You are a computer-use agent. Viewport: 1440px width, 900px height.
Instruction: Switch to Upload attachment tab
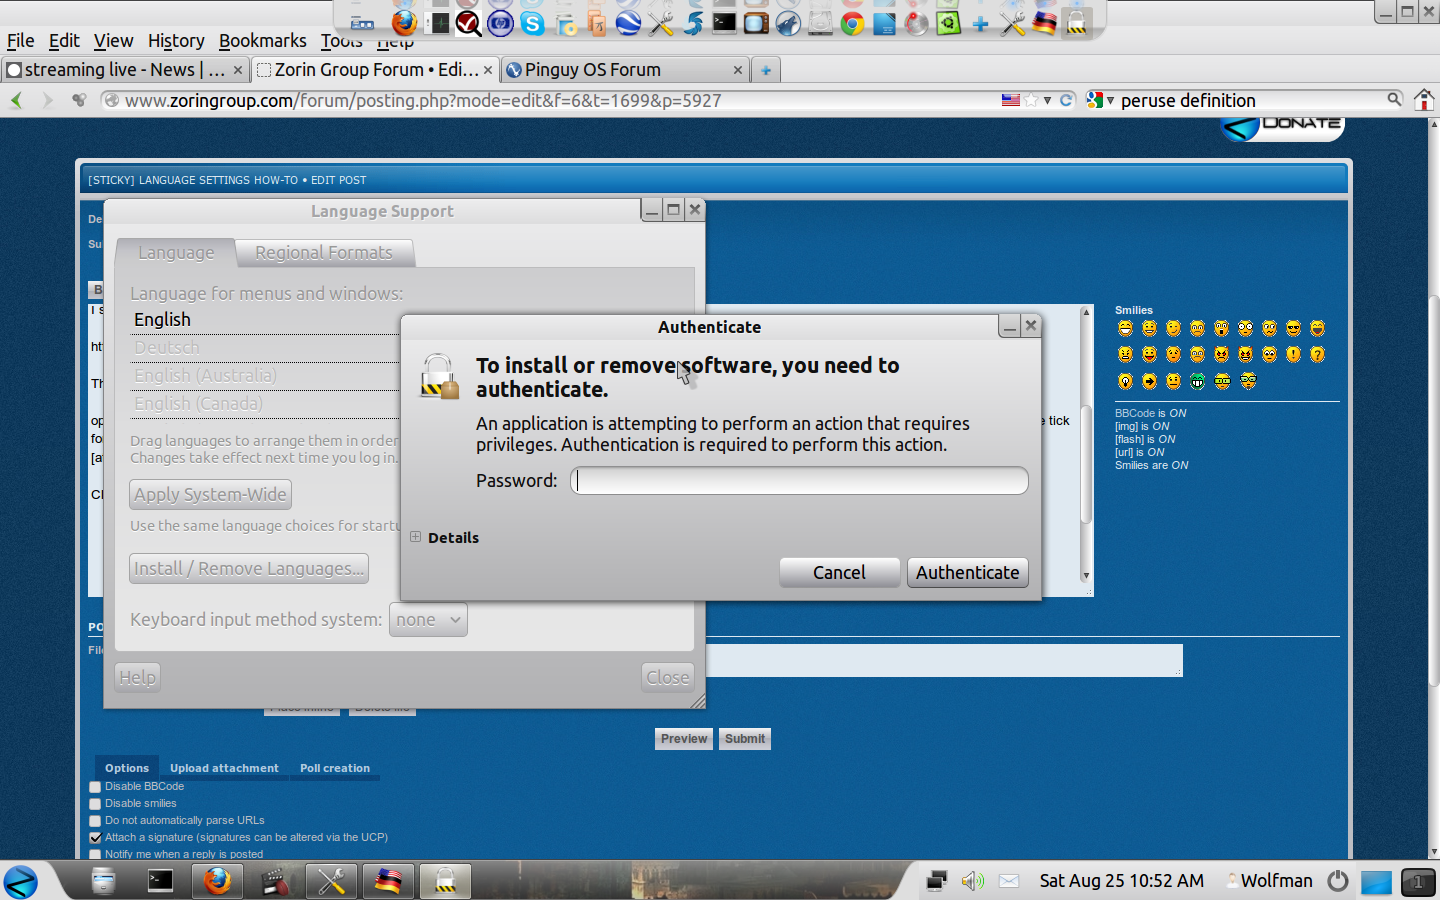[x=224, y=768]
